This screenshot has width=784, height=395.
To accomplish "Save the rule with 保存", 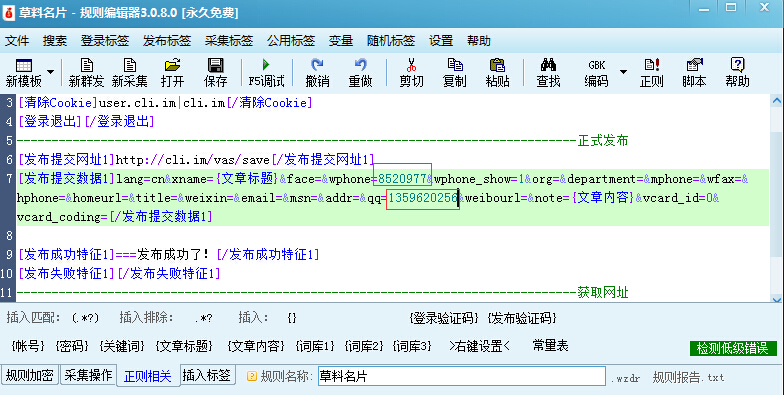I will click(216, 72).
